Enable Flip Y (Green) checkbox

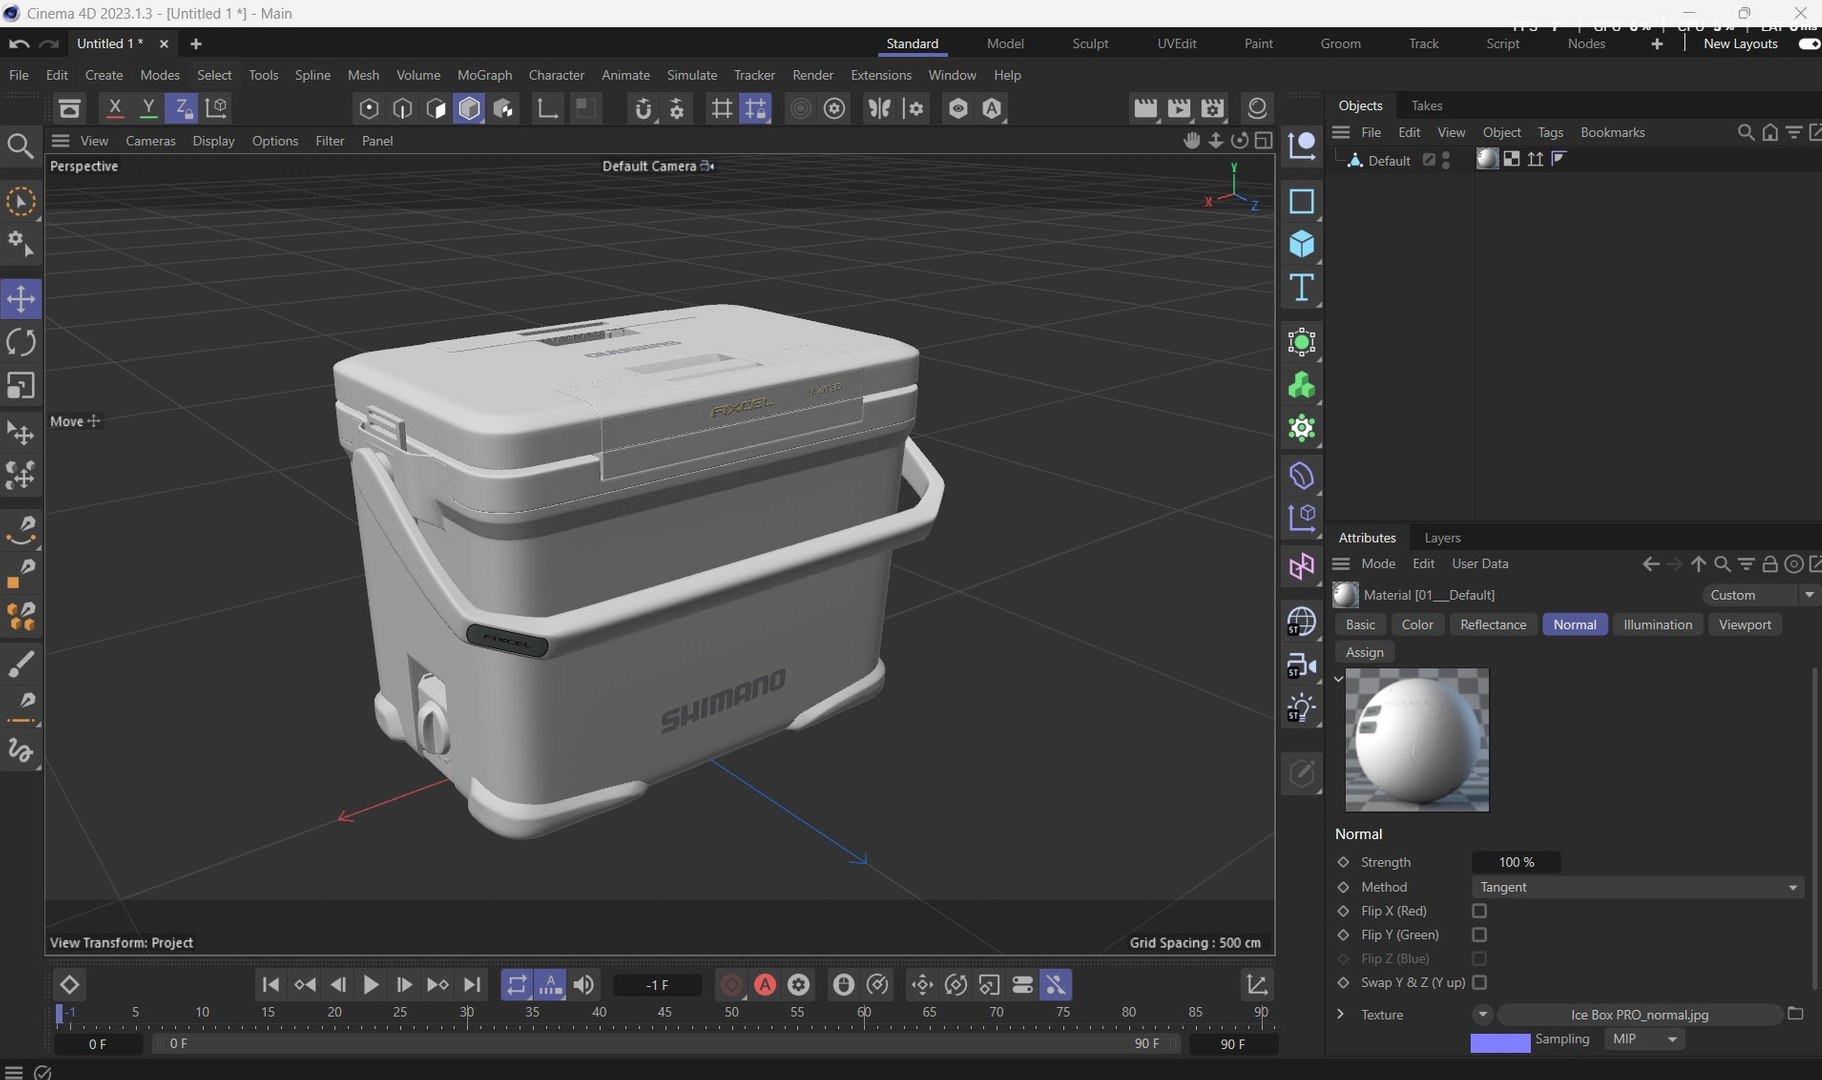click(1479, 935)
